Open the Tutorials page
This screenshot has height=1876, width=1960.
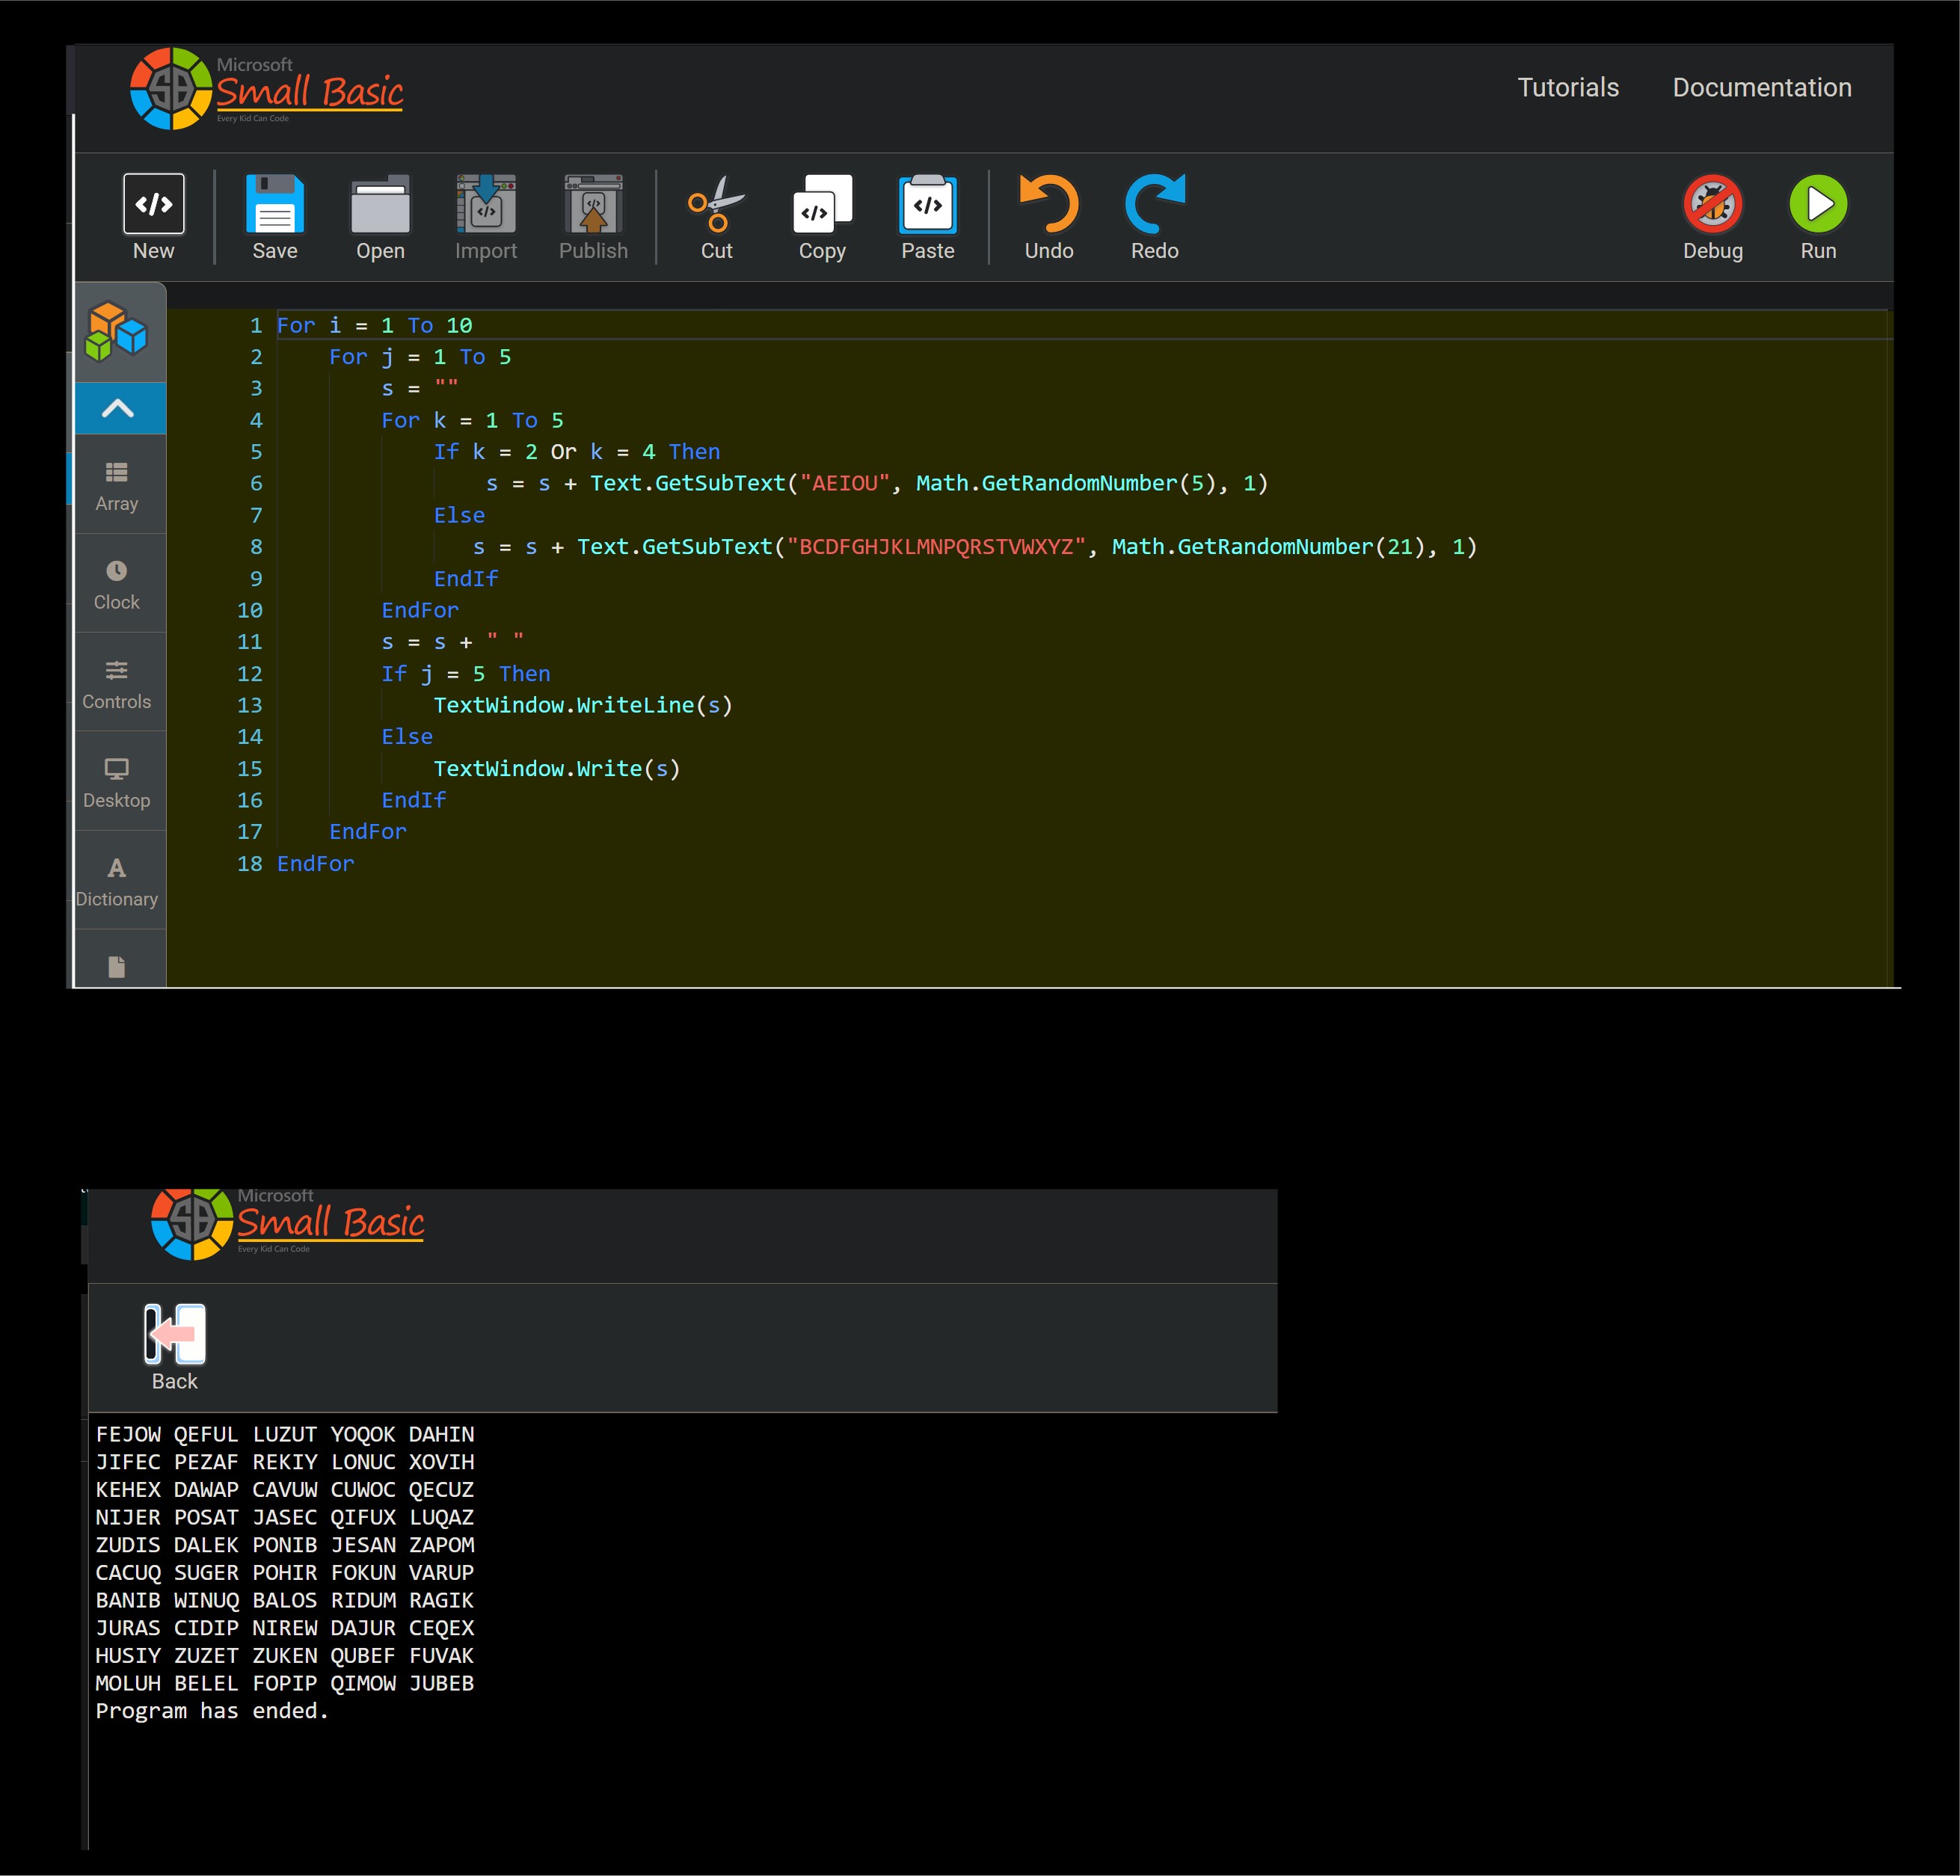[1567, 88]
